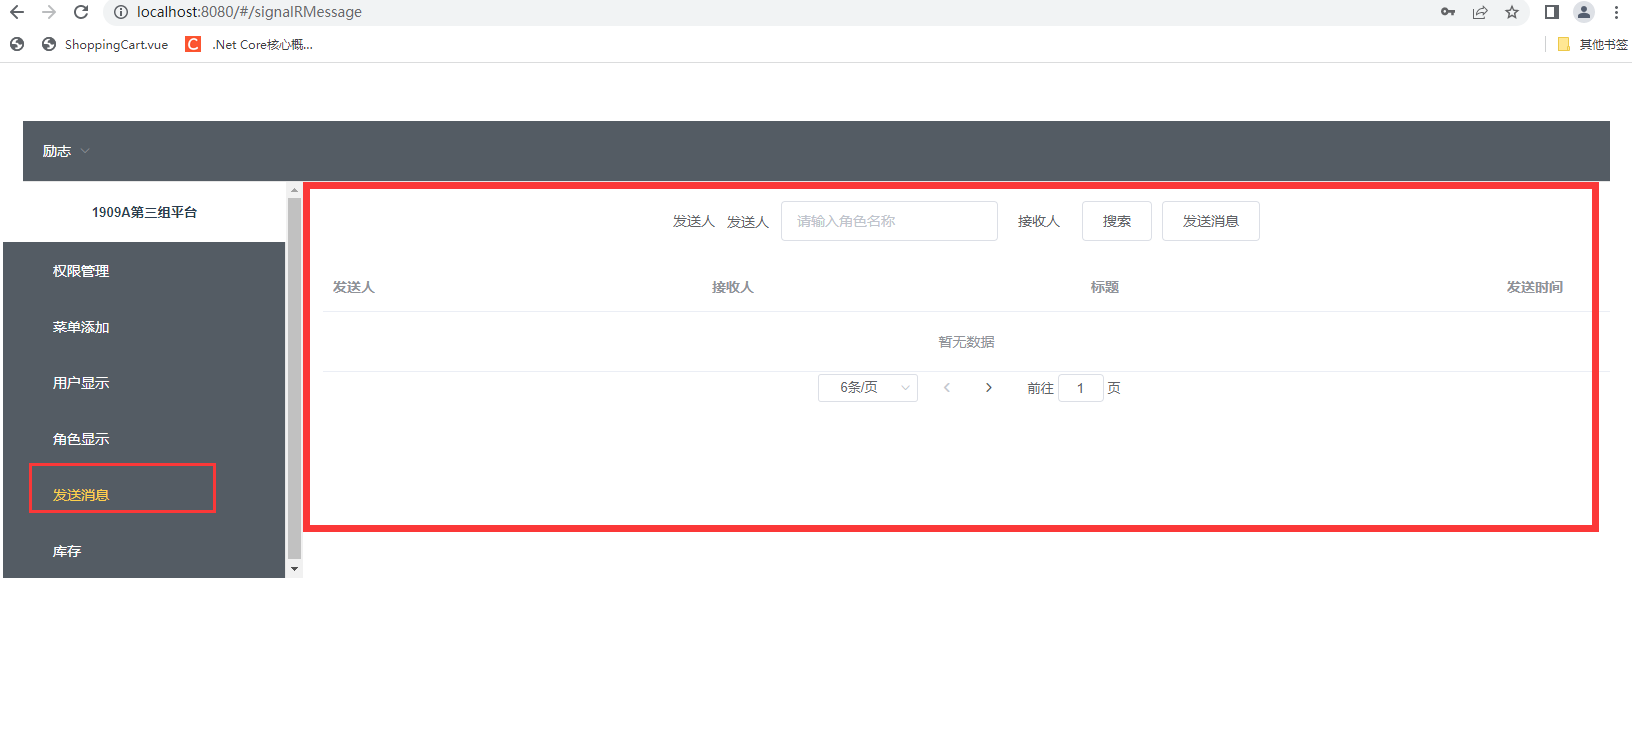Open ShoppingCart.vue bookmark
This screenshot has width=1632, height=732.
[105, 44]
